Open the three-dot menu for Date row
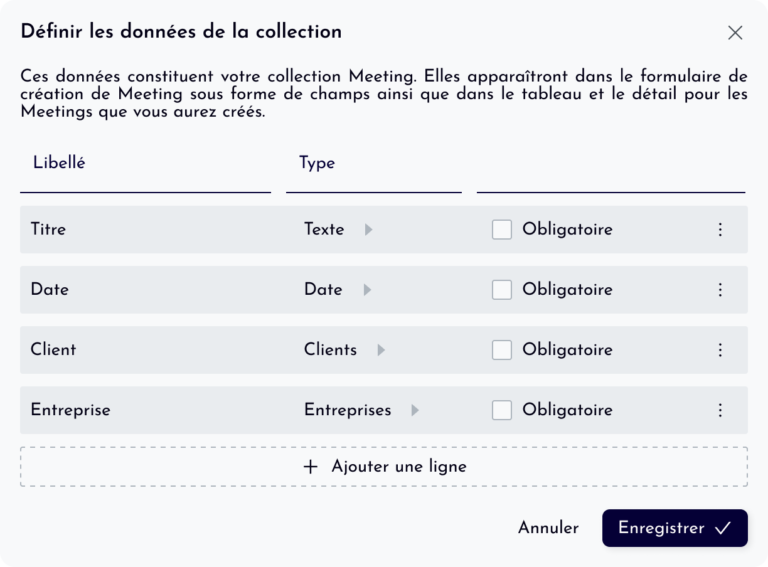Image resolution: width=768 pixels, height=567 pixels. pos(720,290)
